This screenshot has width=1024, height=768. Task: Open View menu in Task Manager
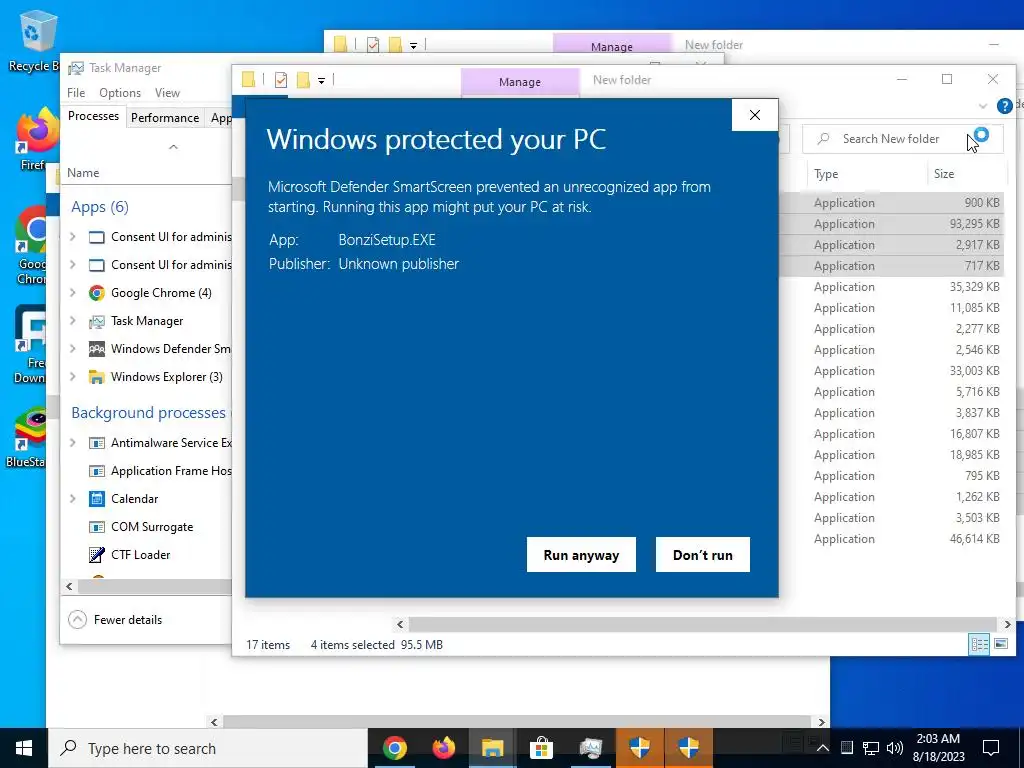point(167,93)
